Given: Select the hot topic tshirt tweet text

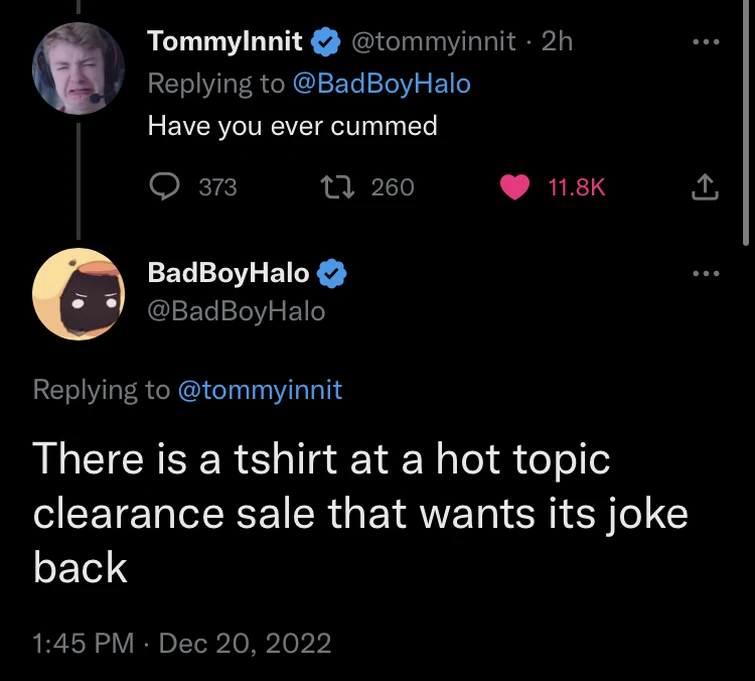Looking at the screenshot, I should [x=360, y=513].
